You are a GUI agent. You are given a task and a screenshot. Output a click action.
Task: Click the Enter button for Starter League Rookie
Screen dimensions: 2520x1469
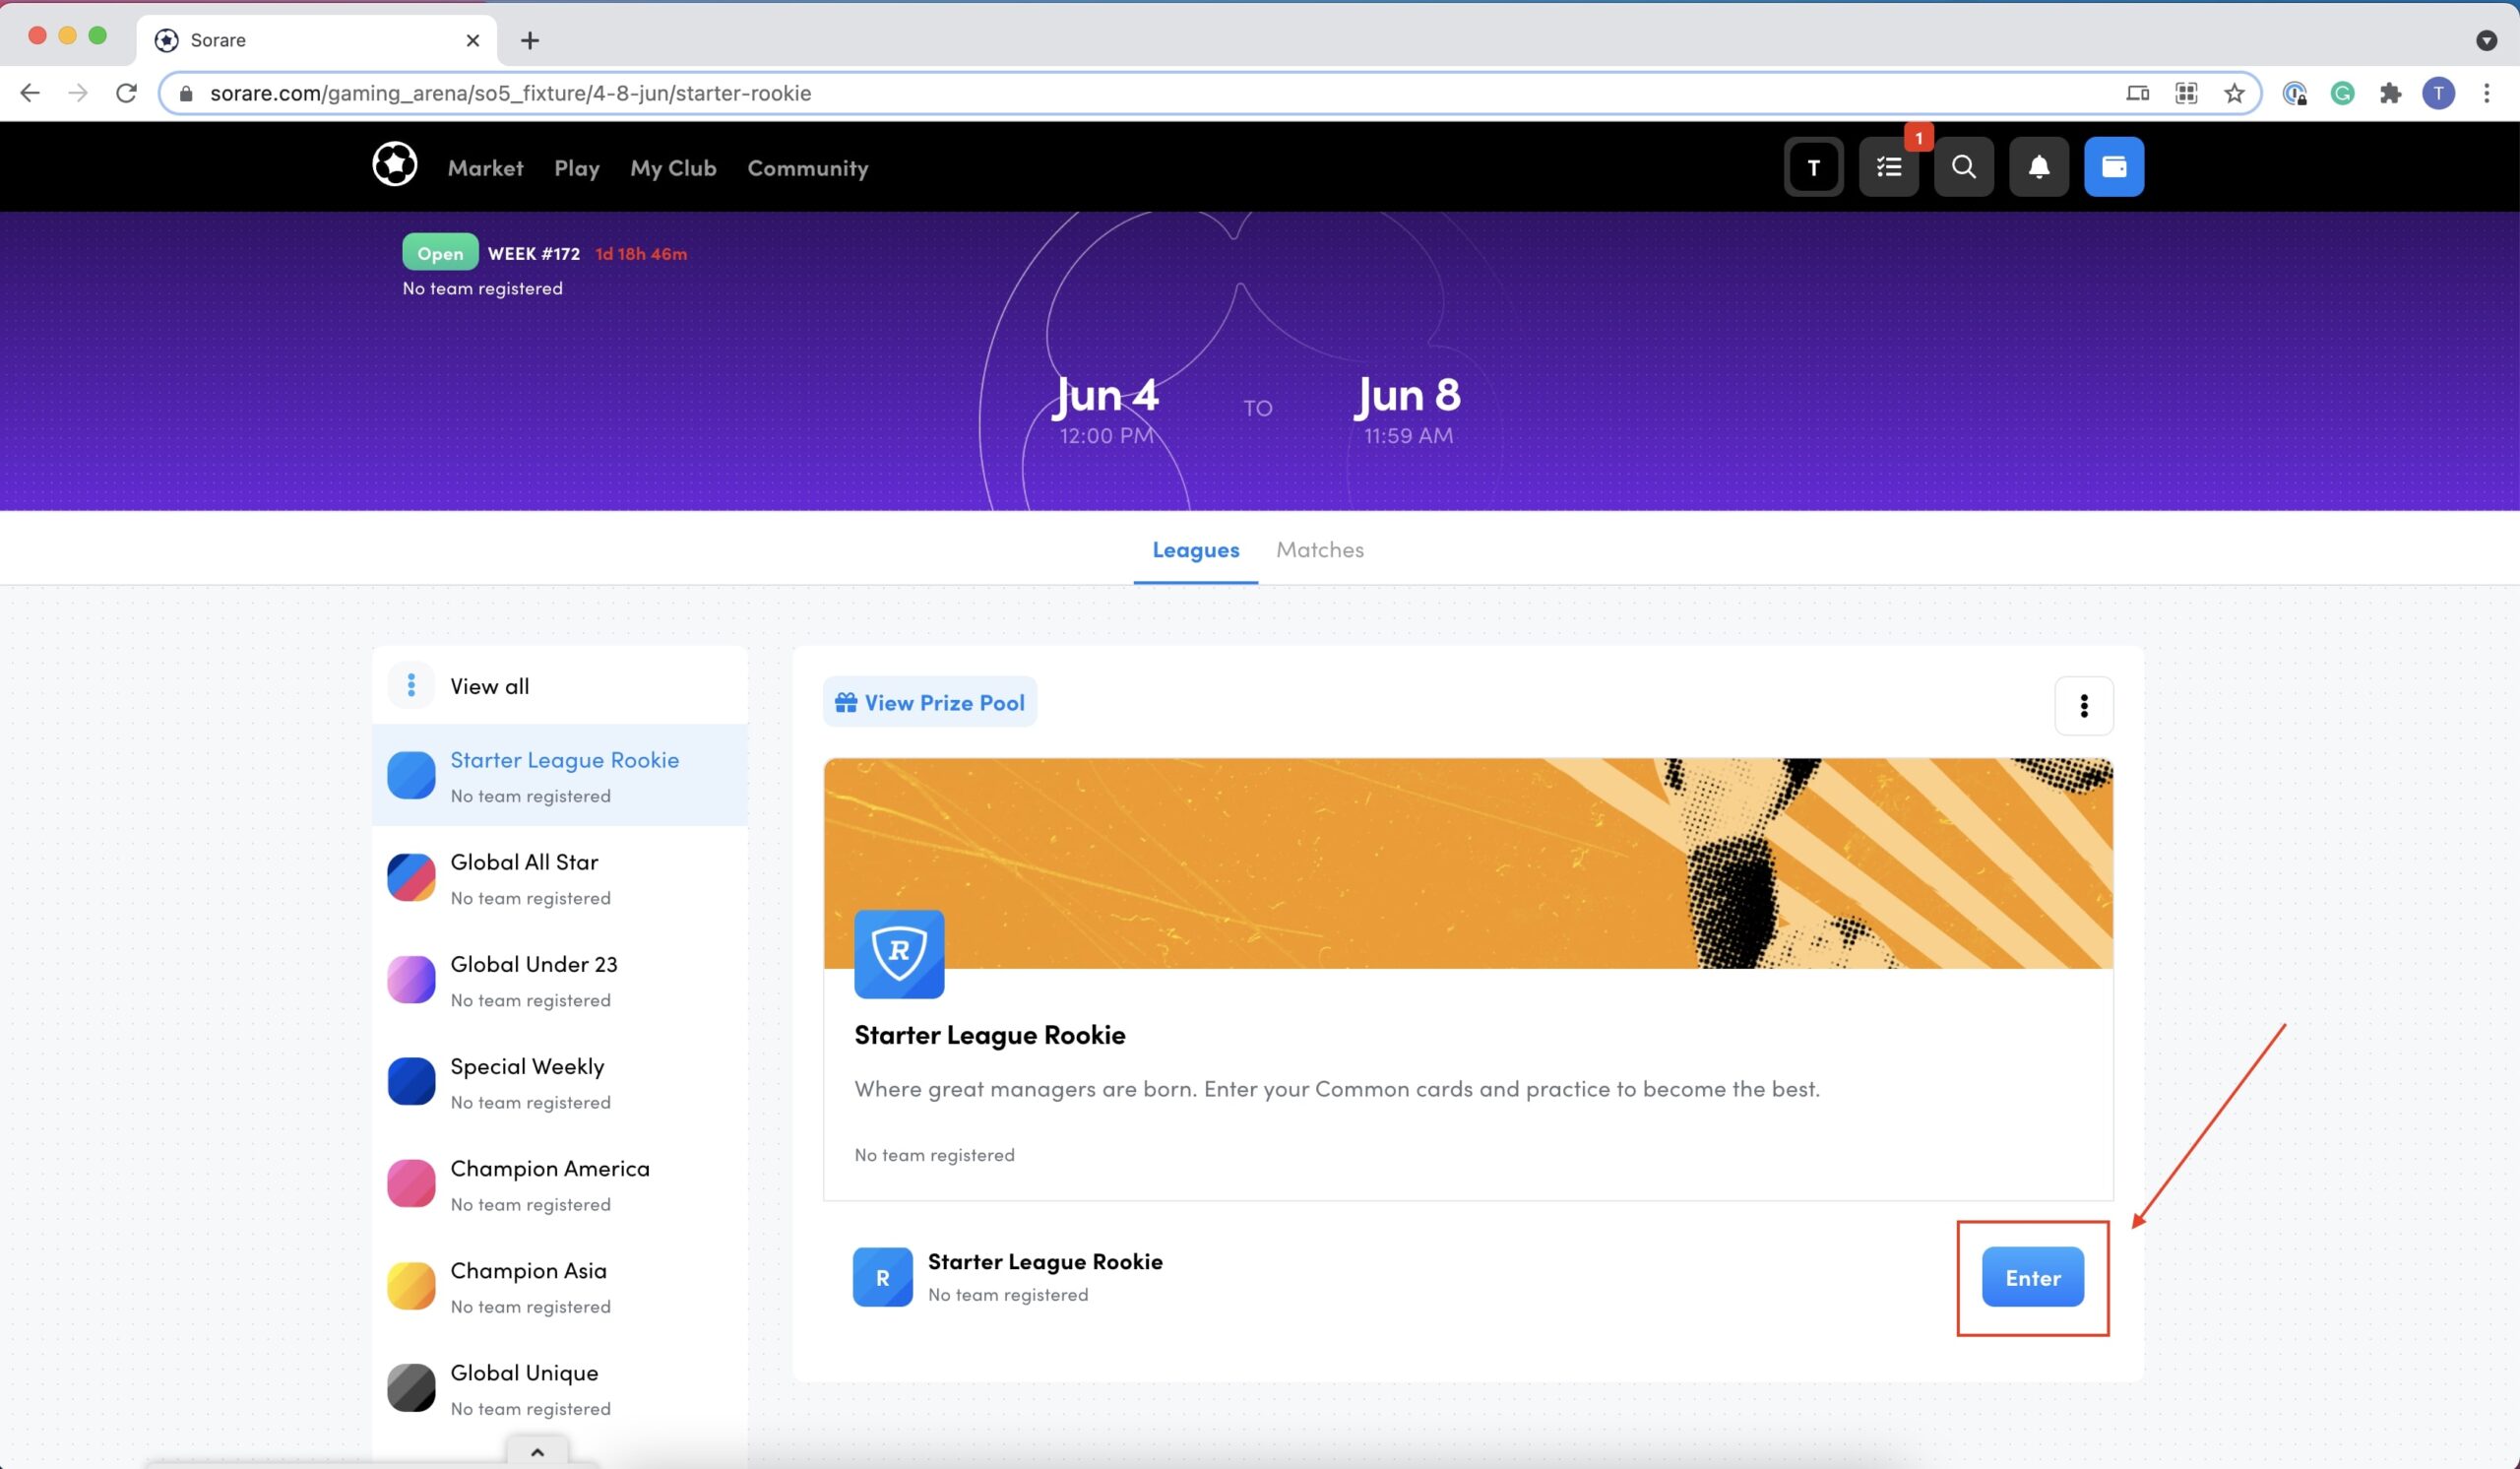tap(2033, 1277)
